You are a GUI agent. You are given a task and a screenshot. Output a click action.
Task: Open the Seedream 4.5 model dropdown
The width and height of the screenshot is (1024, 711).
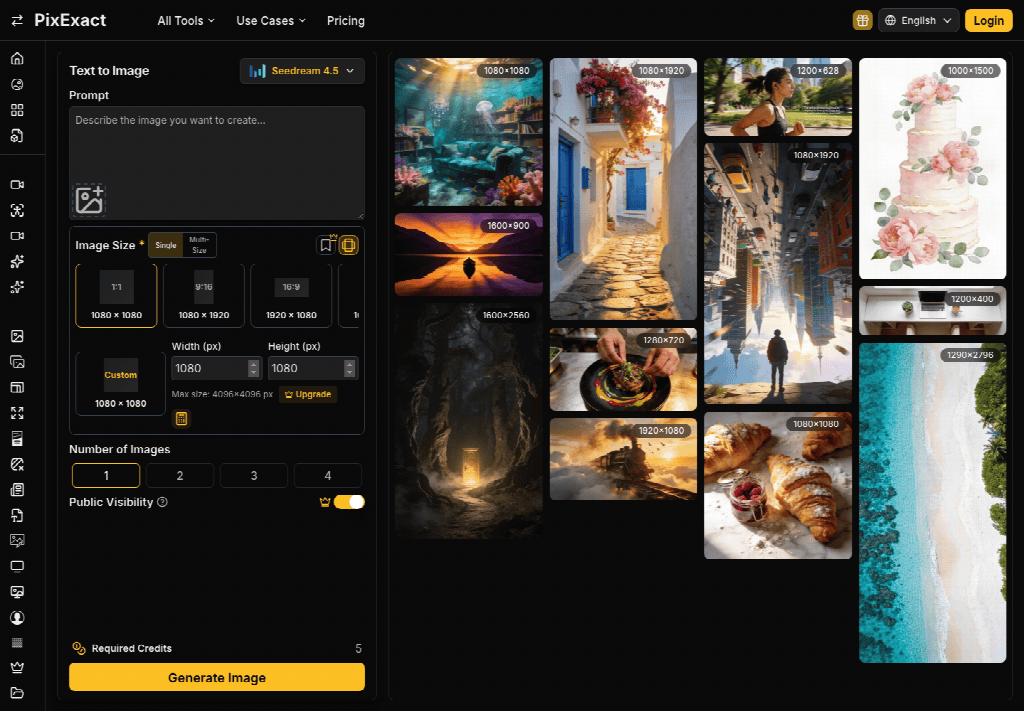302,71
